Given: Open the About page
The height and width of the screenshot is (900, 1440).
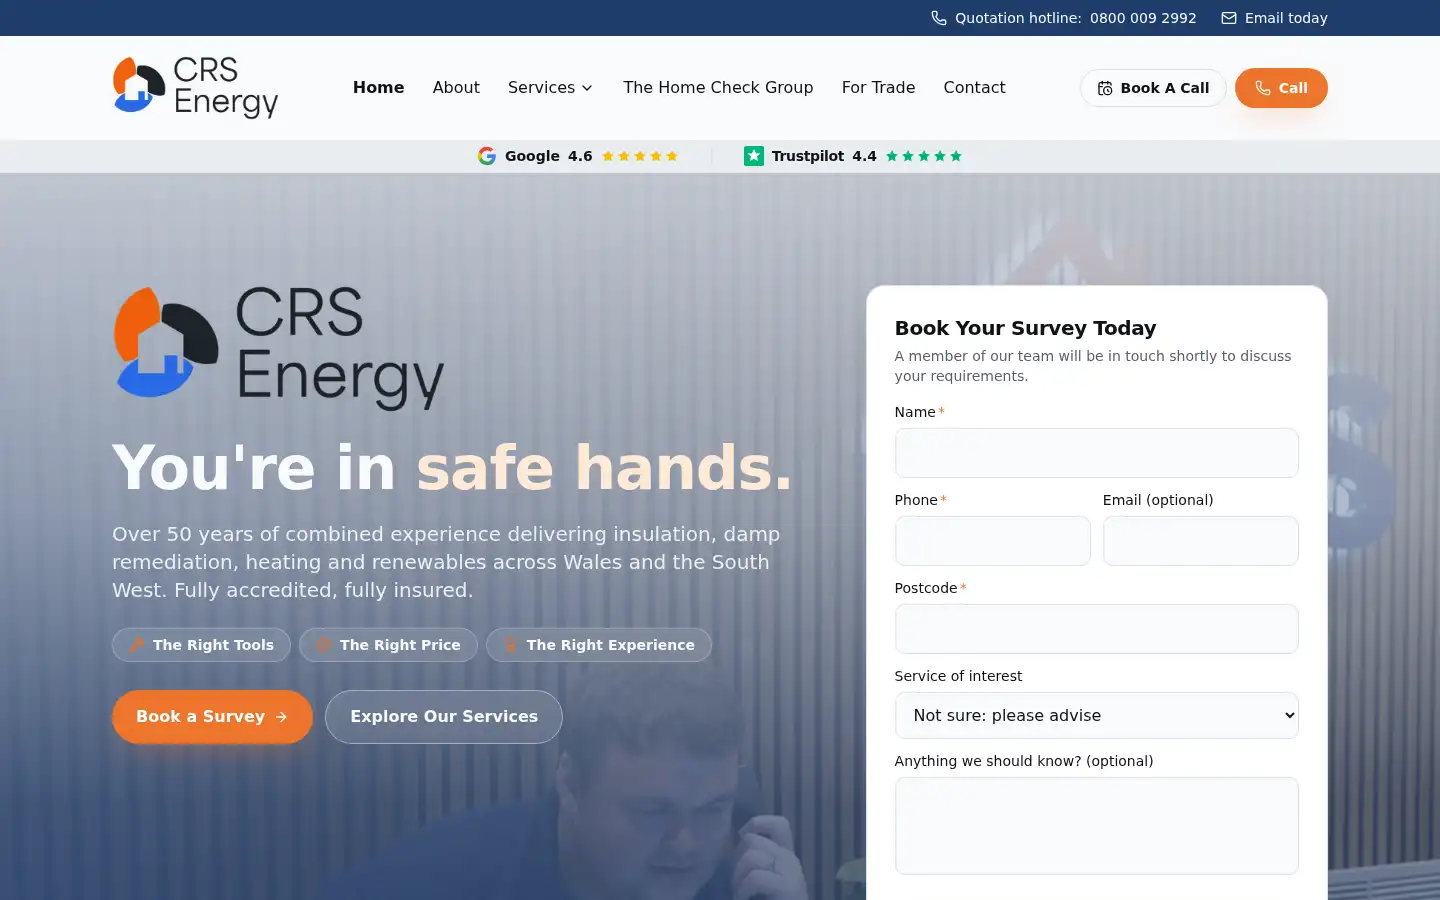Looking at the screenshot, I should tap(456, 87).
